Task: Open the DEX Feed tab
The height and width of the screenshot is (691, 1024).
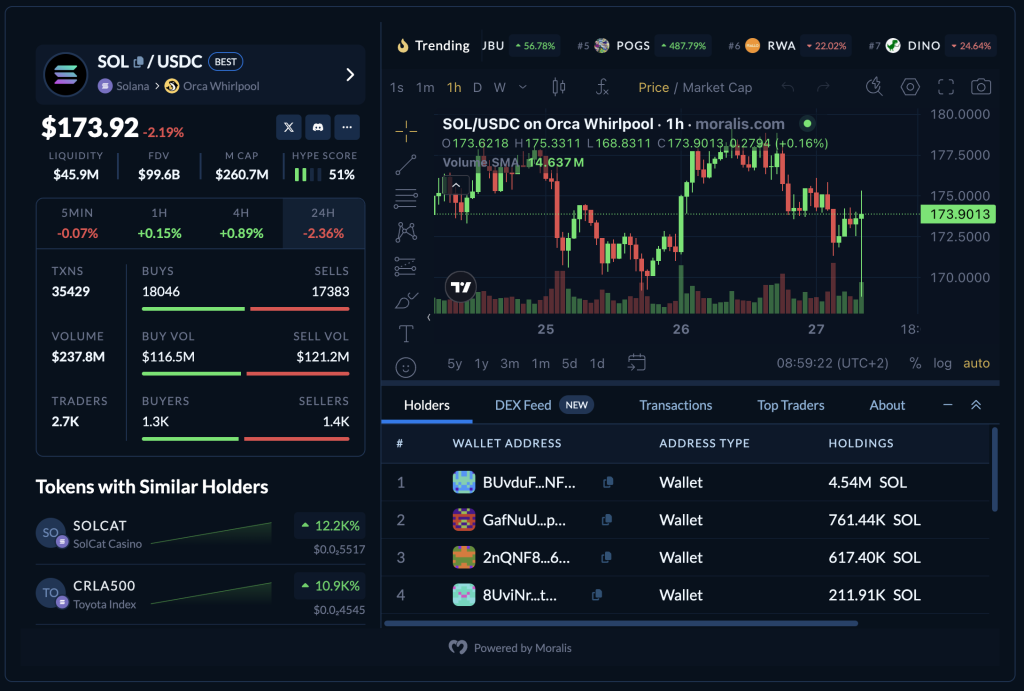Action: coord(543,405)
